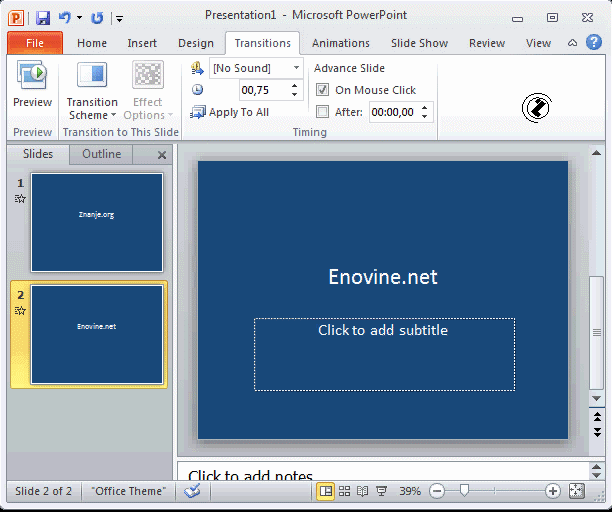Open the File backstage button
The image size is (612, 512).
[35, 43]
